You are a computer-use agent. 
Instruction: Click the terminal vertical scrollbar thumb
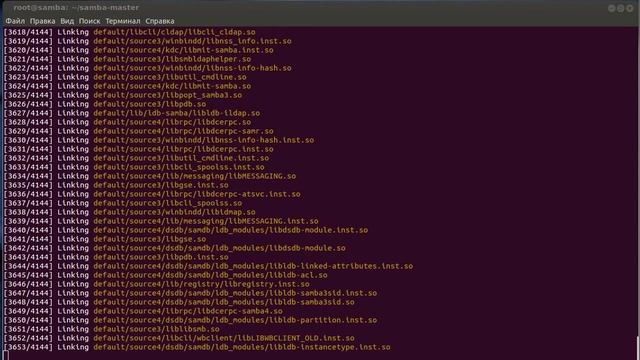coord(638,347)
